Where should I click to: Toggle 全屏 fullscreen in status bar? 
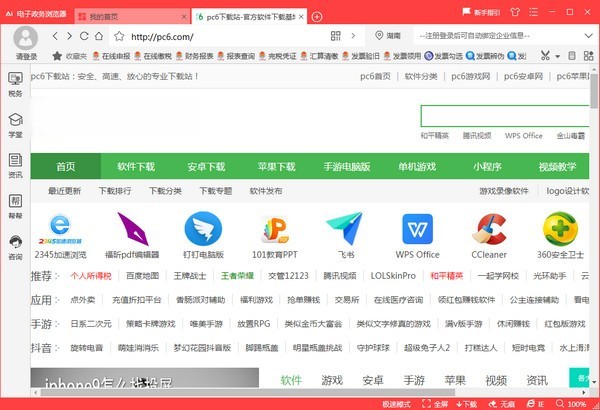(x=435, y=404)
